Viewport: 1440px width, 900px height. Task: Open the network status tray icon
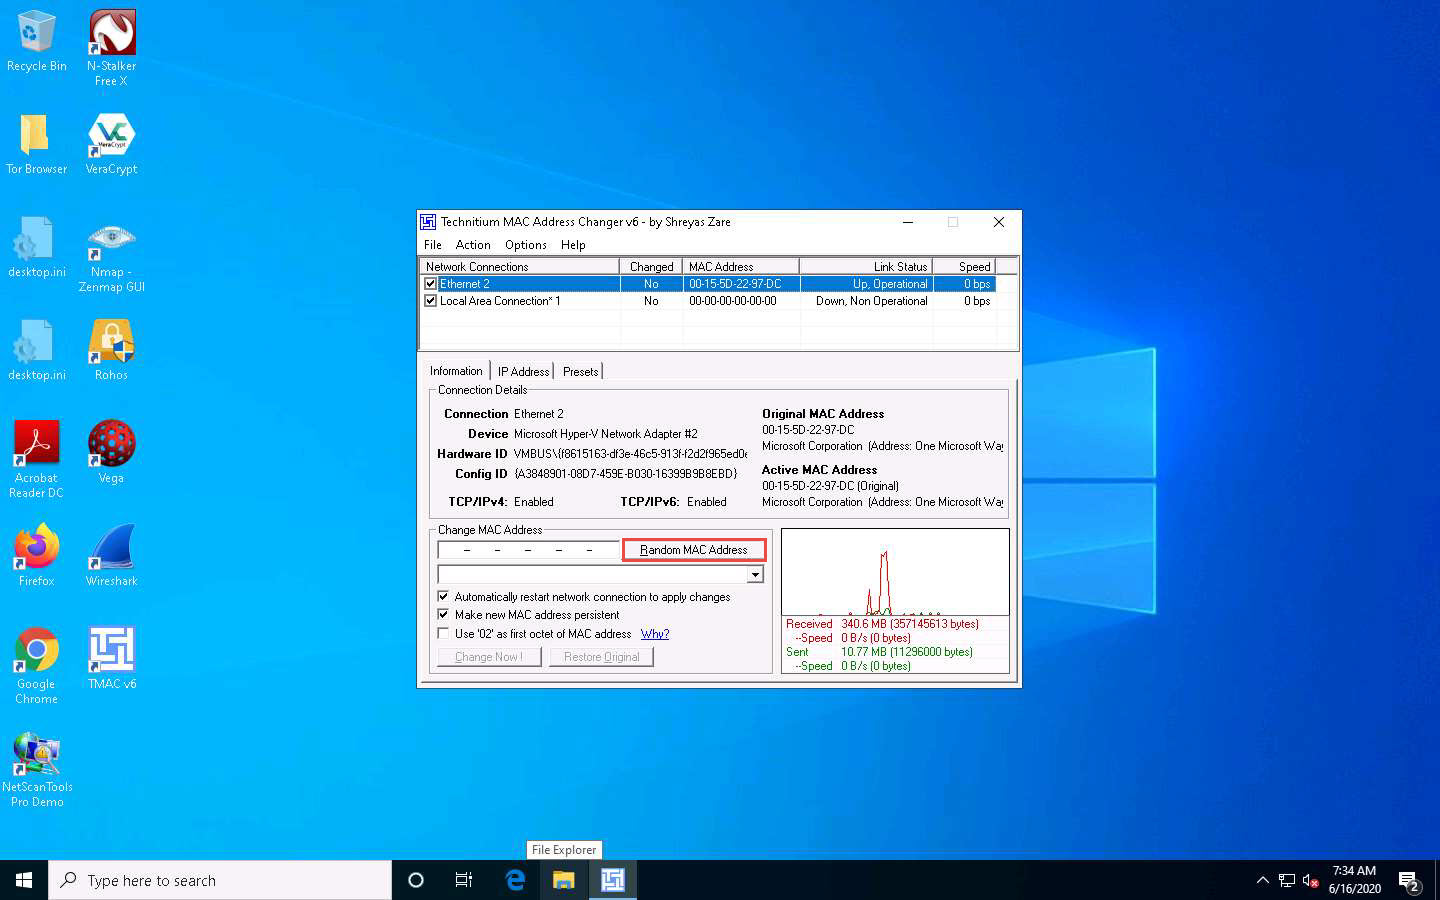(1287, 880)
